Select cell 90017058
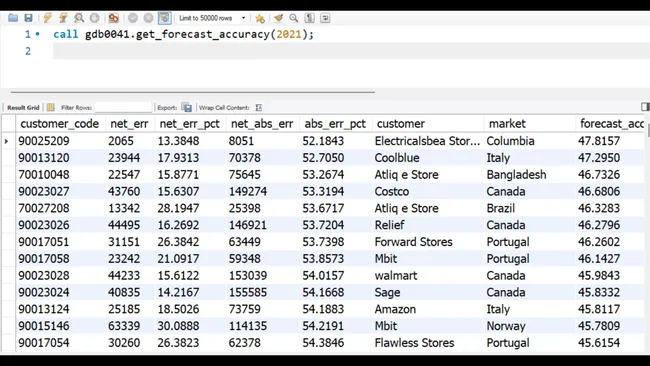The width and height of the screenshot is (650, 366). pos(44,259)
